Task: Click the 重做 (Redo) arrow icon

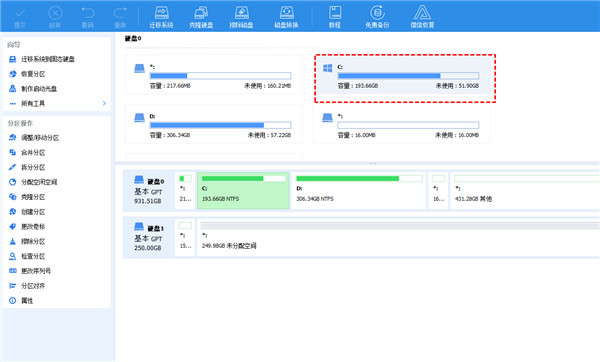Action: tap(120, 13)
